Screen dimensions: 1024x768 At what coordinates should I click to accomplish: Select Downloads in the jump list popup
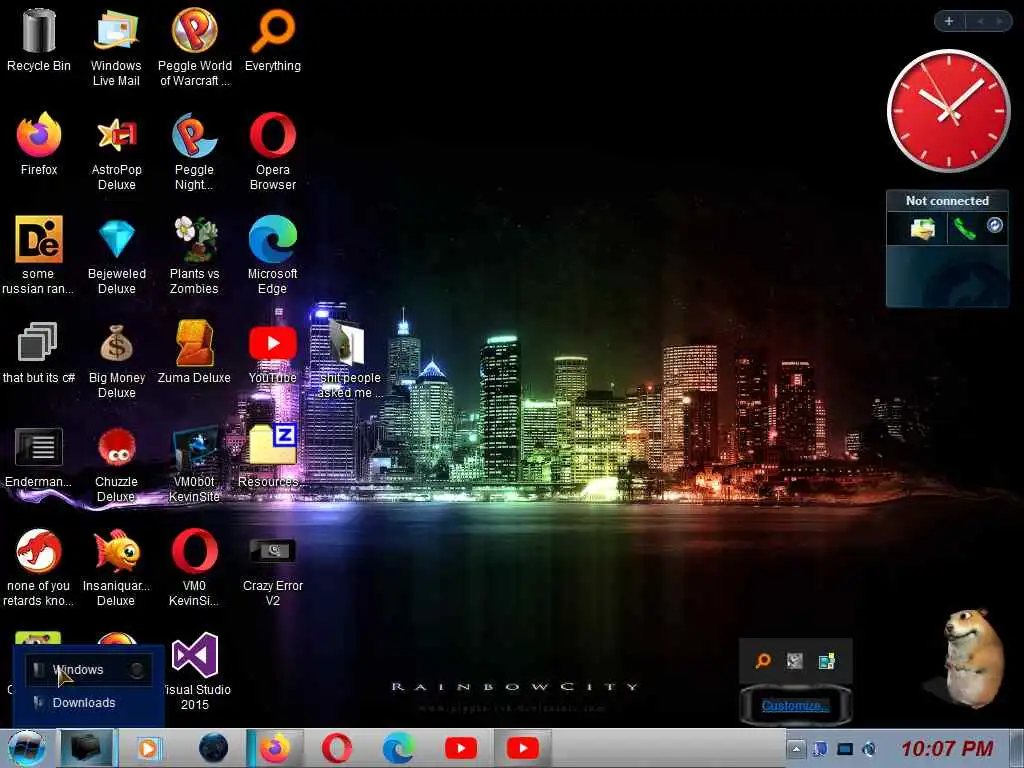pos(89,703)
